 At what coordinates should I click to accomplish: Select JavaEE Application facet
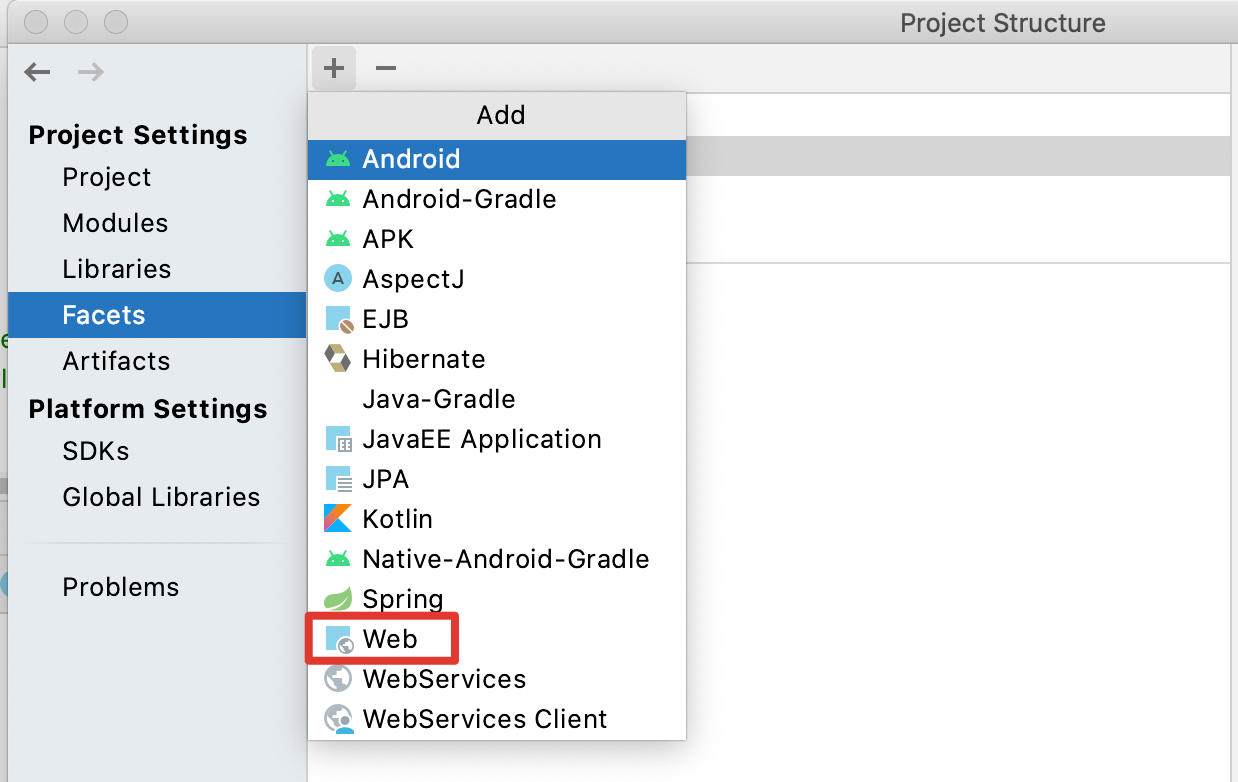tap(481, 439)
